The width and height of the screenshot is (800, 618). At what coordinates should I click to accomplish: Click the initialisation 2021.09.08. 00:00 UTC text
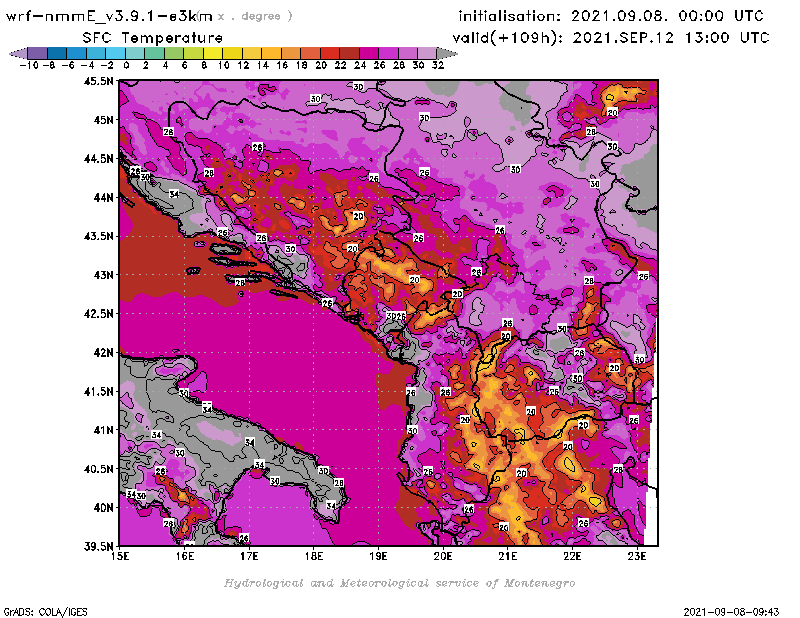(x=611, y=16)
